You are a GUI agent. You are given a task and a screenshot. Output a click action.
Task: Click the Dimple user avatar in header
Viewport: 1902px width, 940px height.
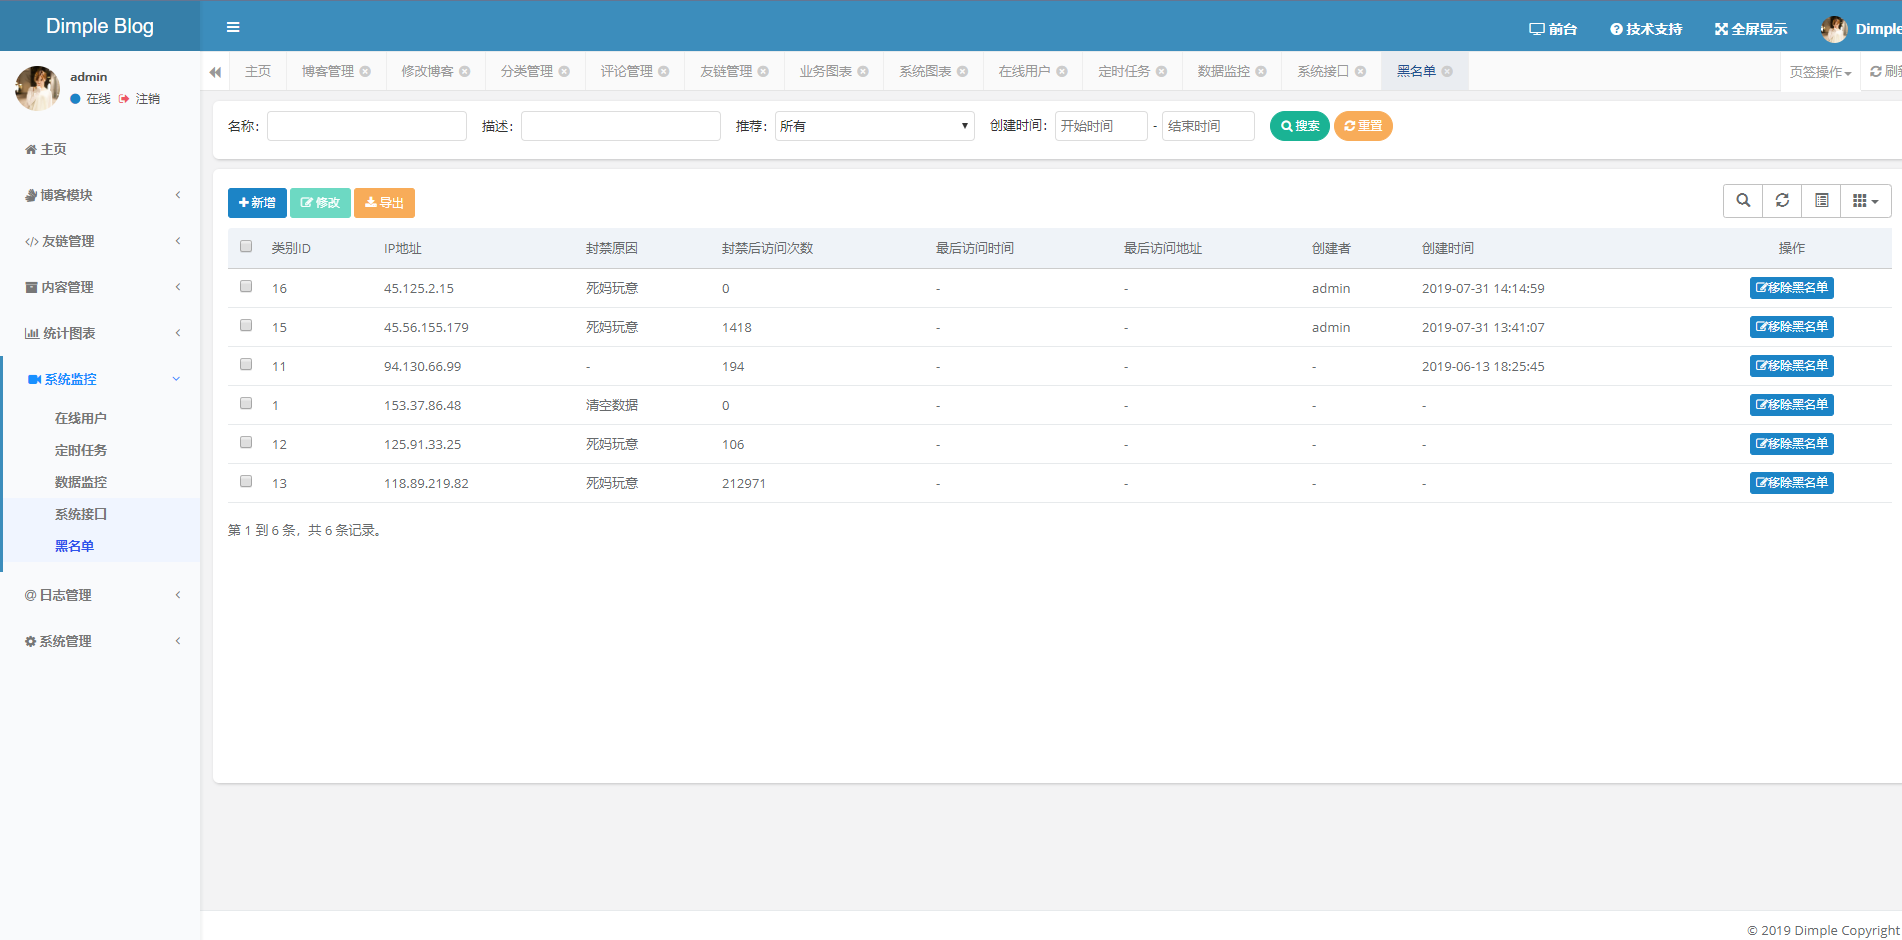point(1834,29)
